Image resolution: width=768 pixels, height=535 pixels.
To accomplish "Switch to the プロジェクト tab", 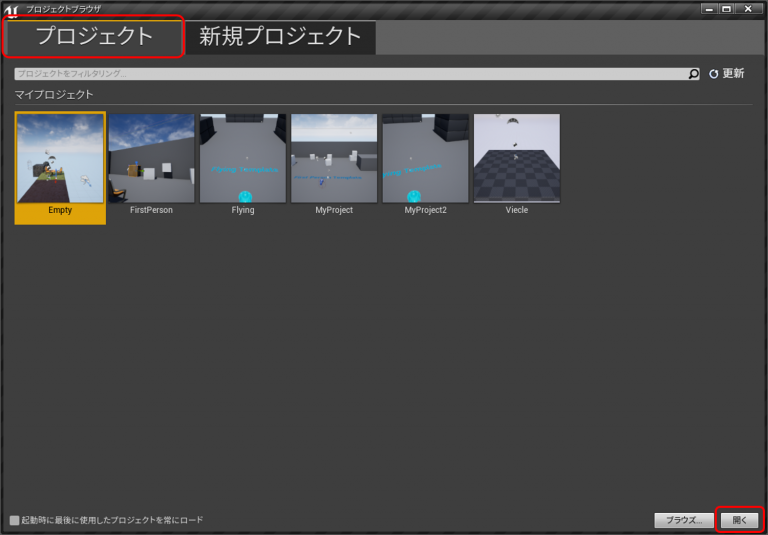I will (94, 37).
